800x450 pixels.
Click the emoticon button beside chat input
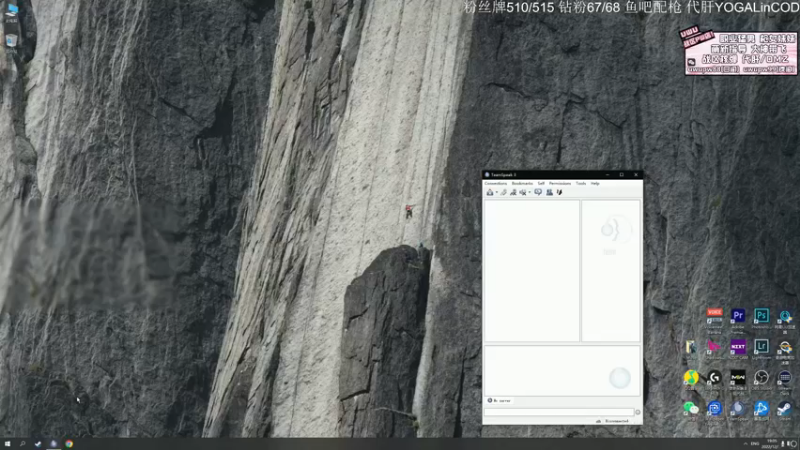(638, 412)
